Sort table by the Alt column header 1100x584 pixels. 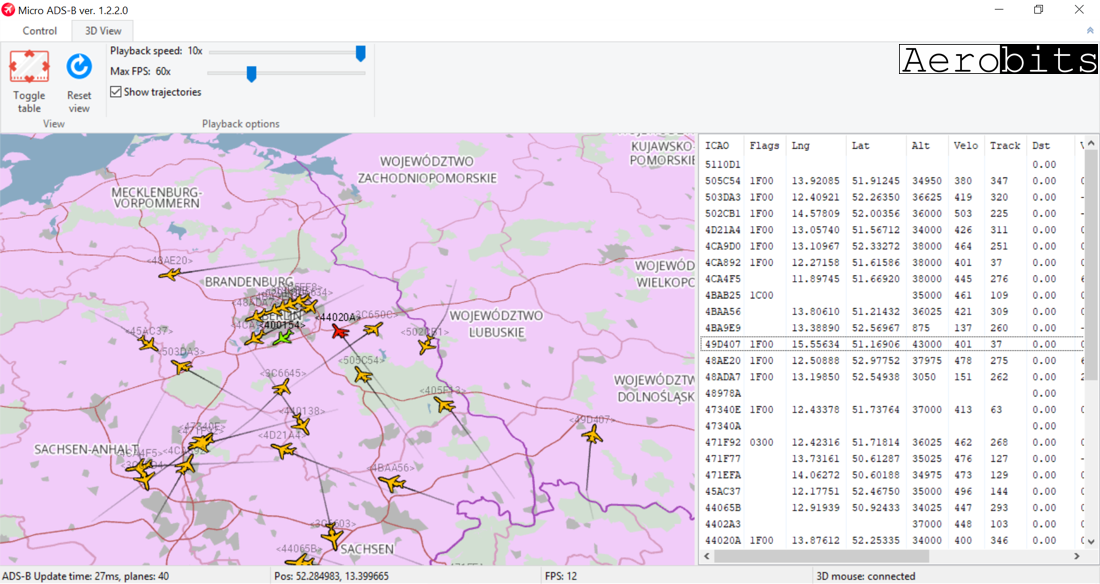click(920, 146)
